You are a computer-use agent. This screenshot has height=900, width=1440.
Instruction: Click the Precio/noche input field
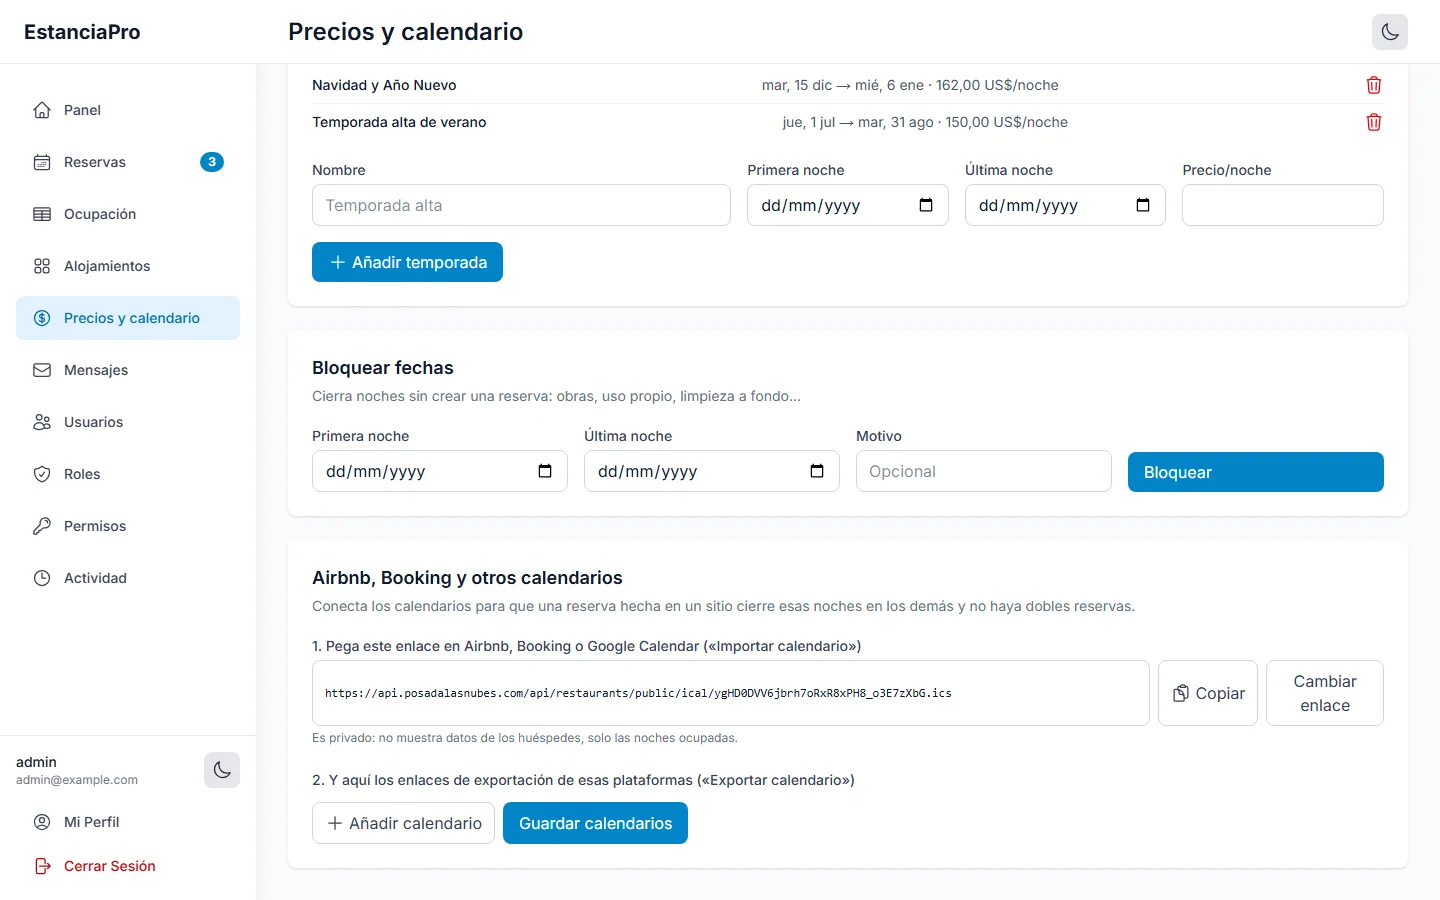tap(1283, 205)
